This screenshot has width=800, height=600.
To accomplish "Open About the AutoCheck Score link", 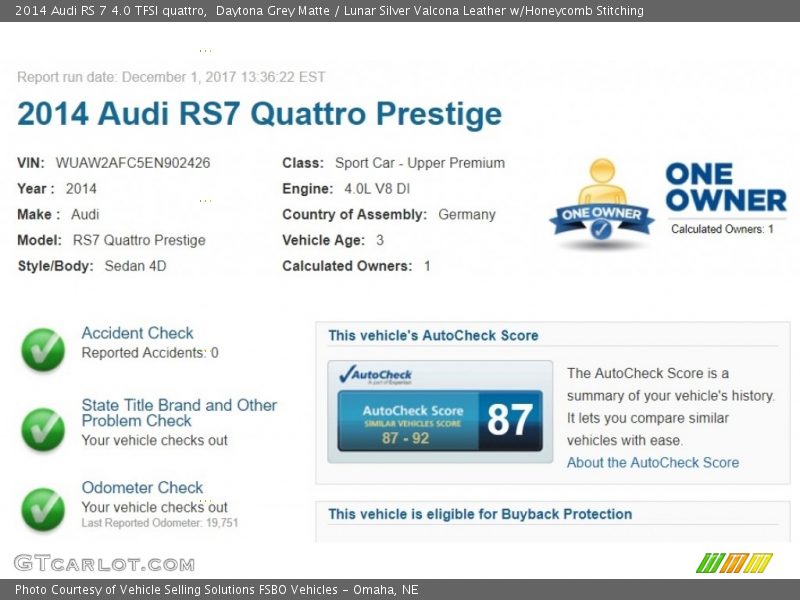I will (x=653, y=463).
